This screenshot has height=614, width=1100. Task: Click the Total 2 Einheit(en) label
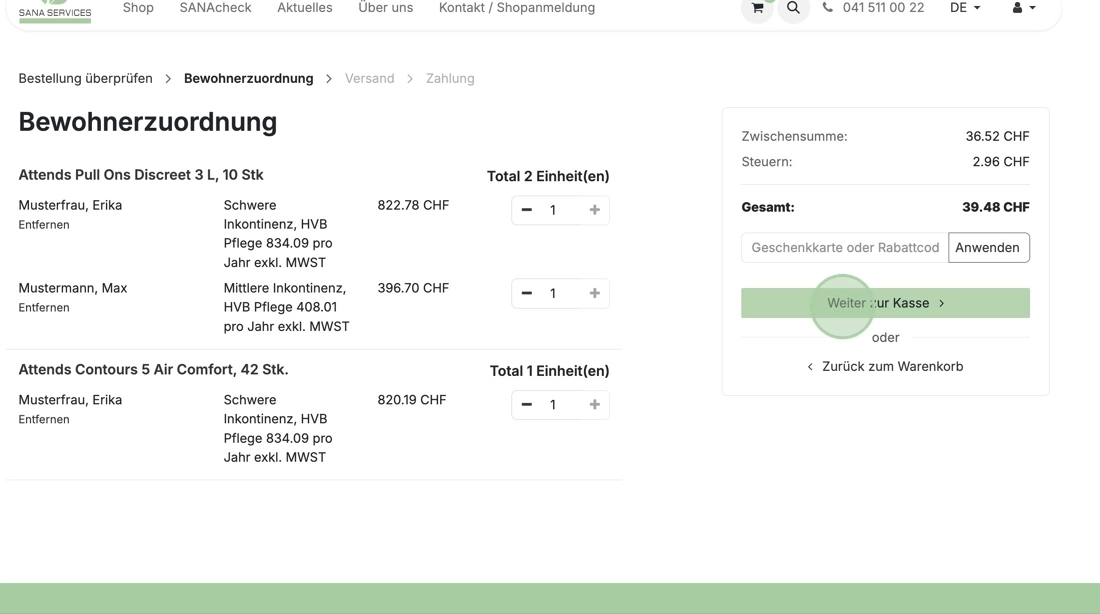pyautogui.click(x=548, y=176)
